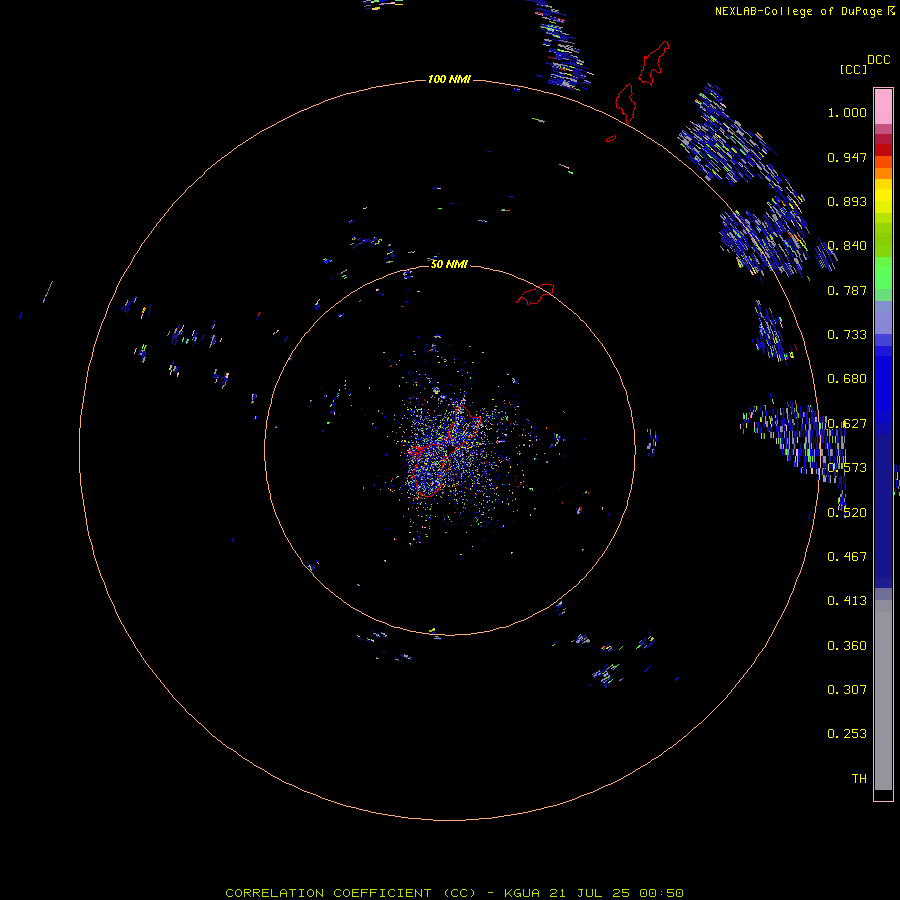Click the 0.520 scale value
This screenshot has height=900, width=900.
point(847,513)
